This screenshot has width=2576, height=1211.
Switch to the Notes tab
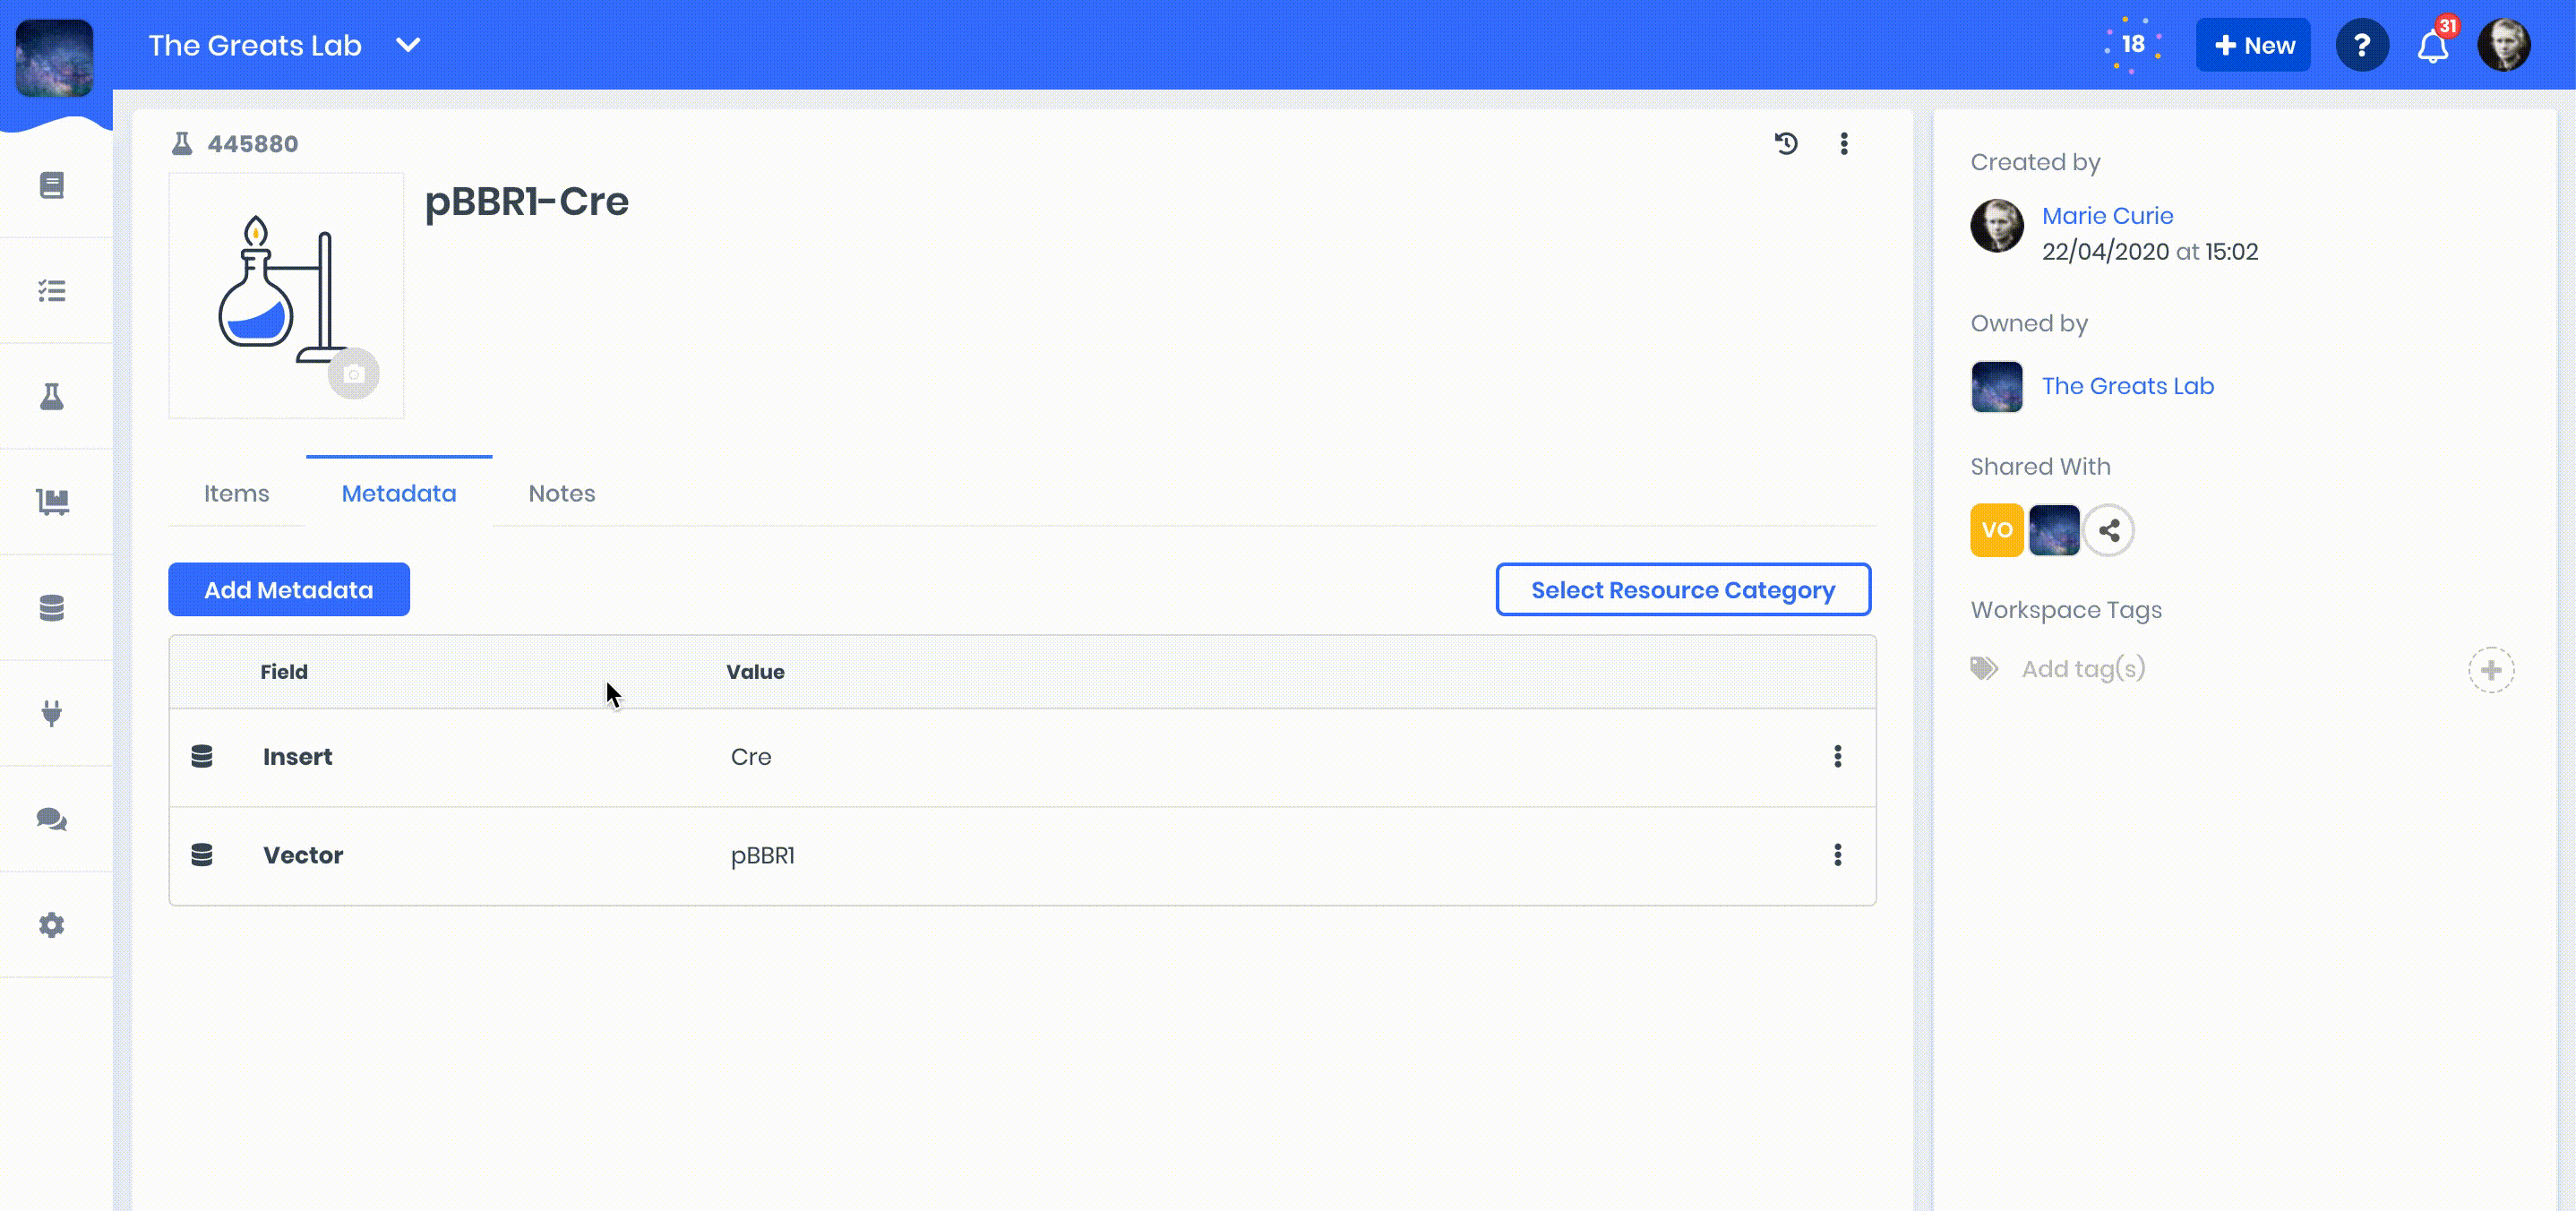561,493
